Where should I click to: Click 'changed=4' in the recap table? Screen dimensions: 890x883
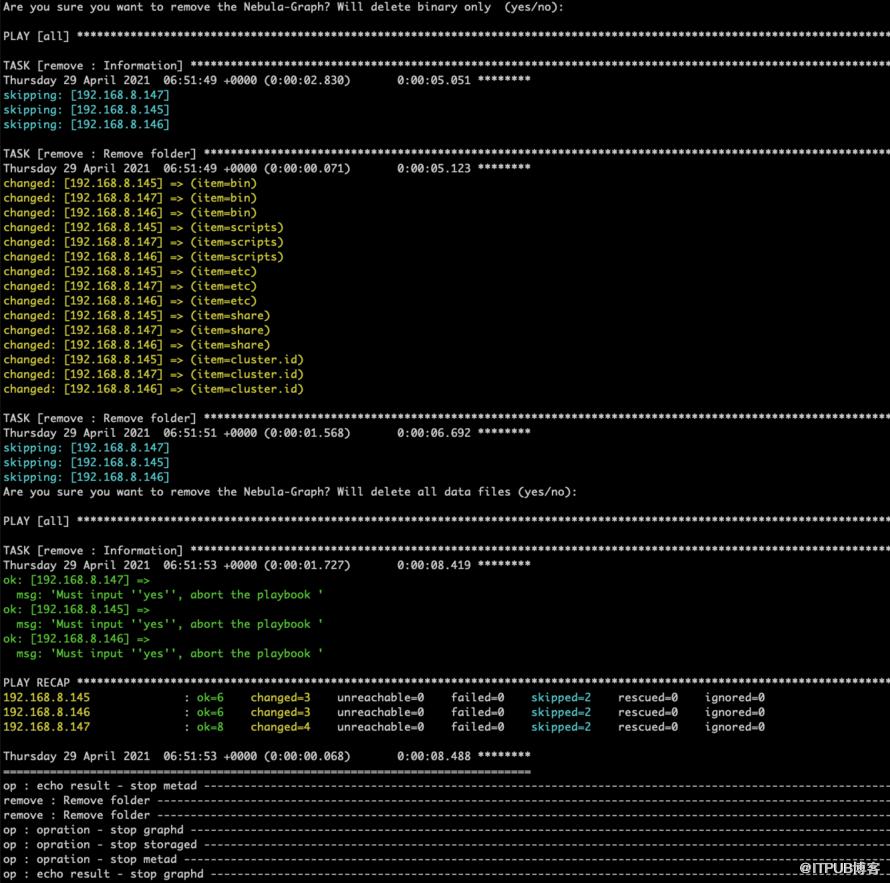(280, 727)
